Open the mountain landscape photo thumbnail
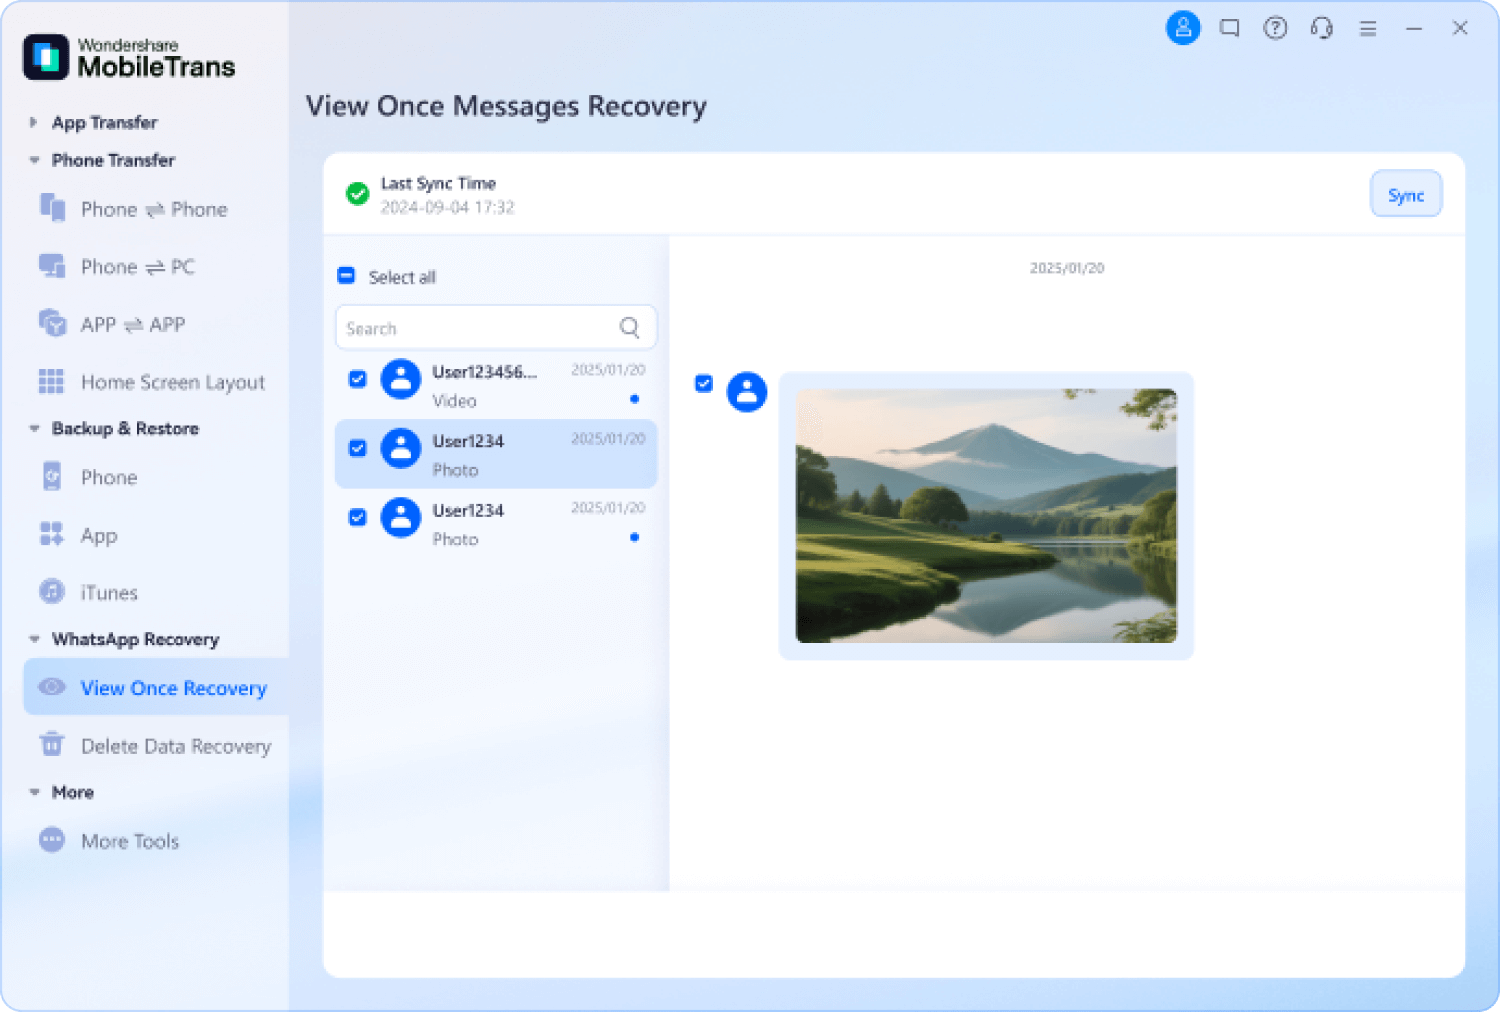 (985, 516)
